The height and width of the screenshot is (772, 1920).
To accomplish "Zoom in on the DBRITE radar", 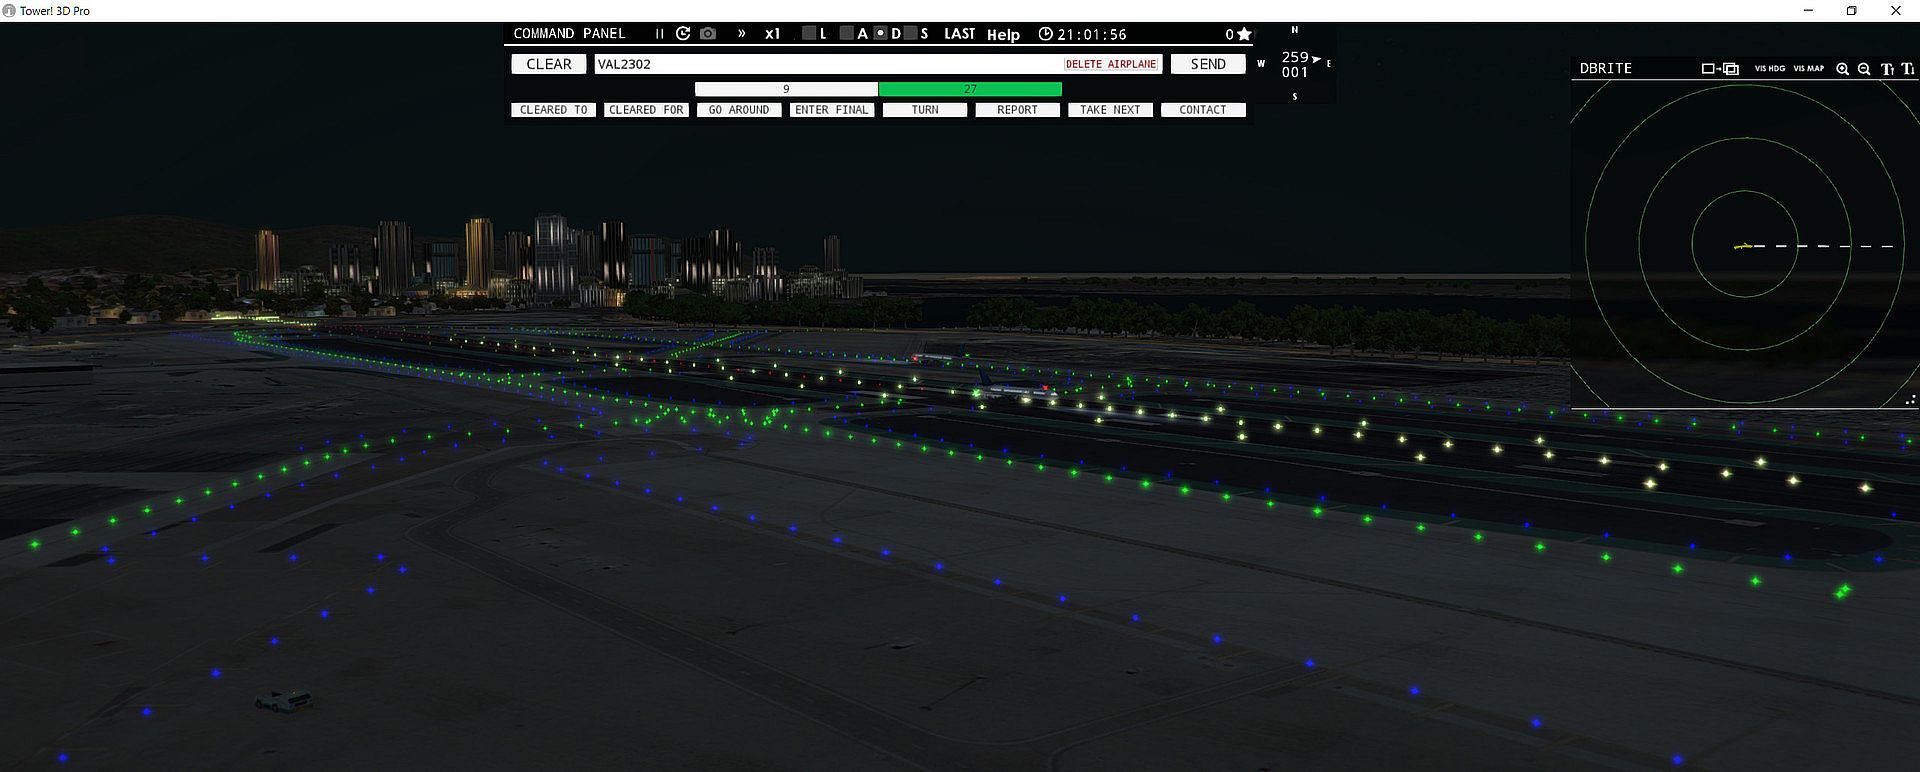I will [1842, 69].
